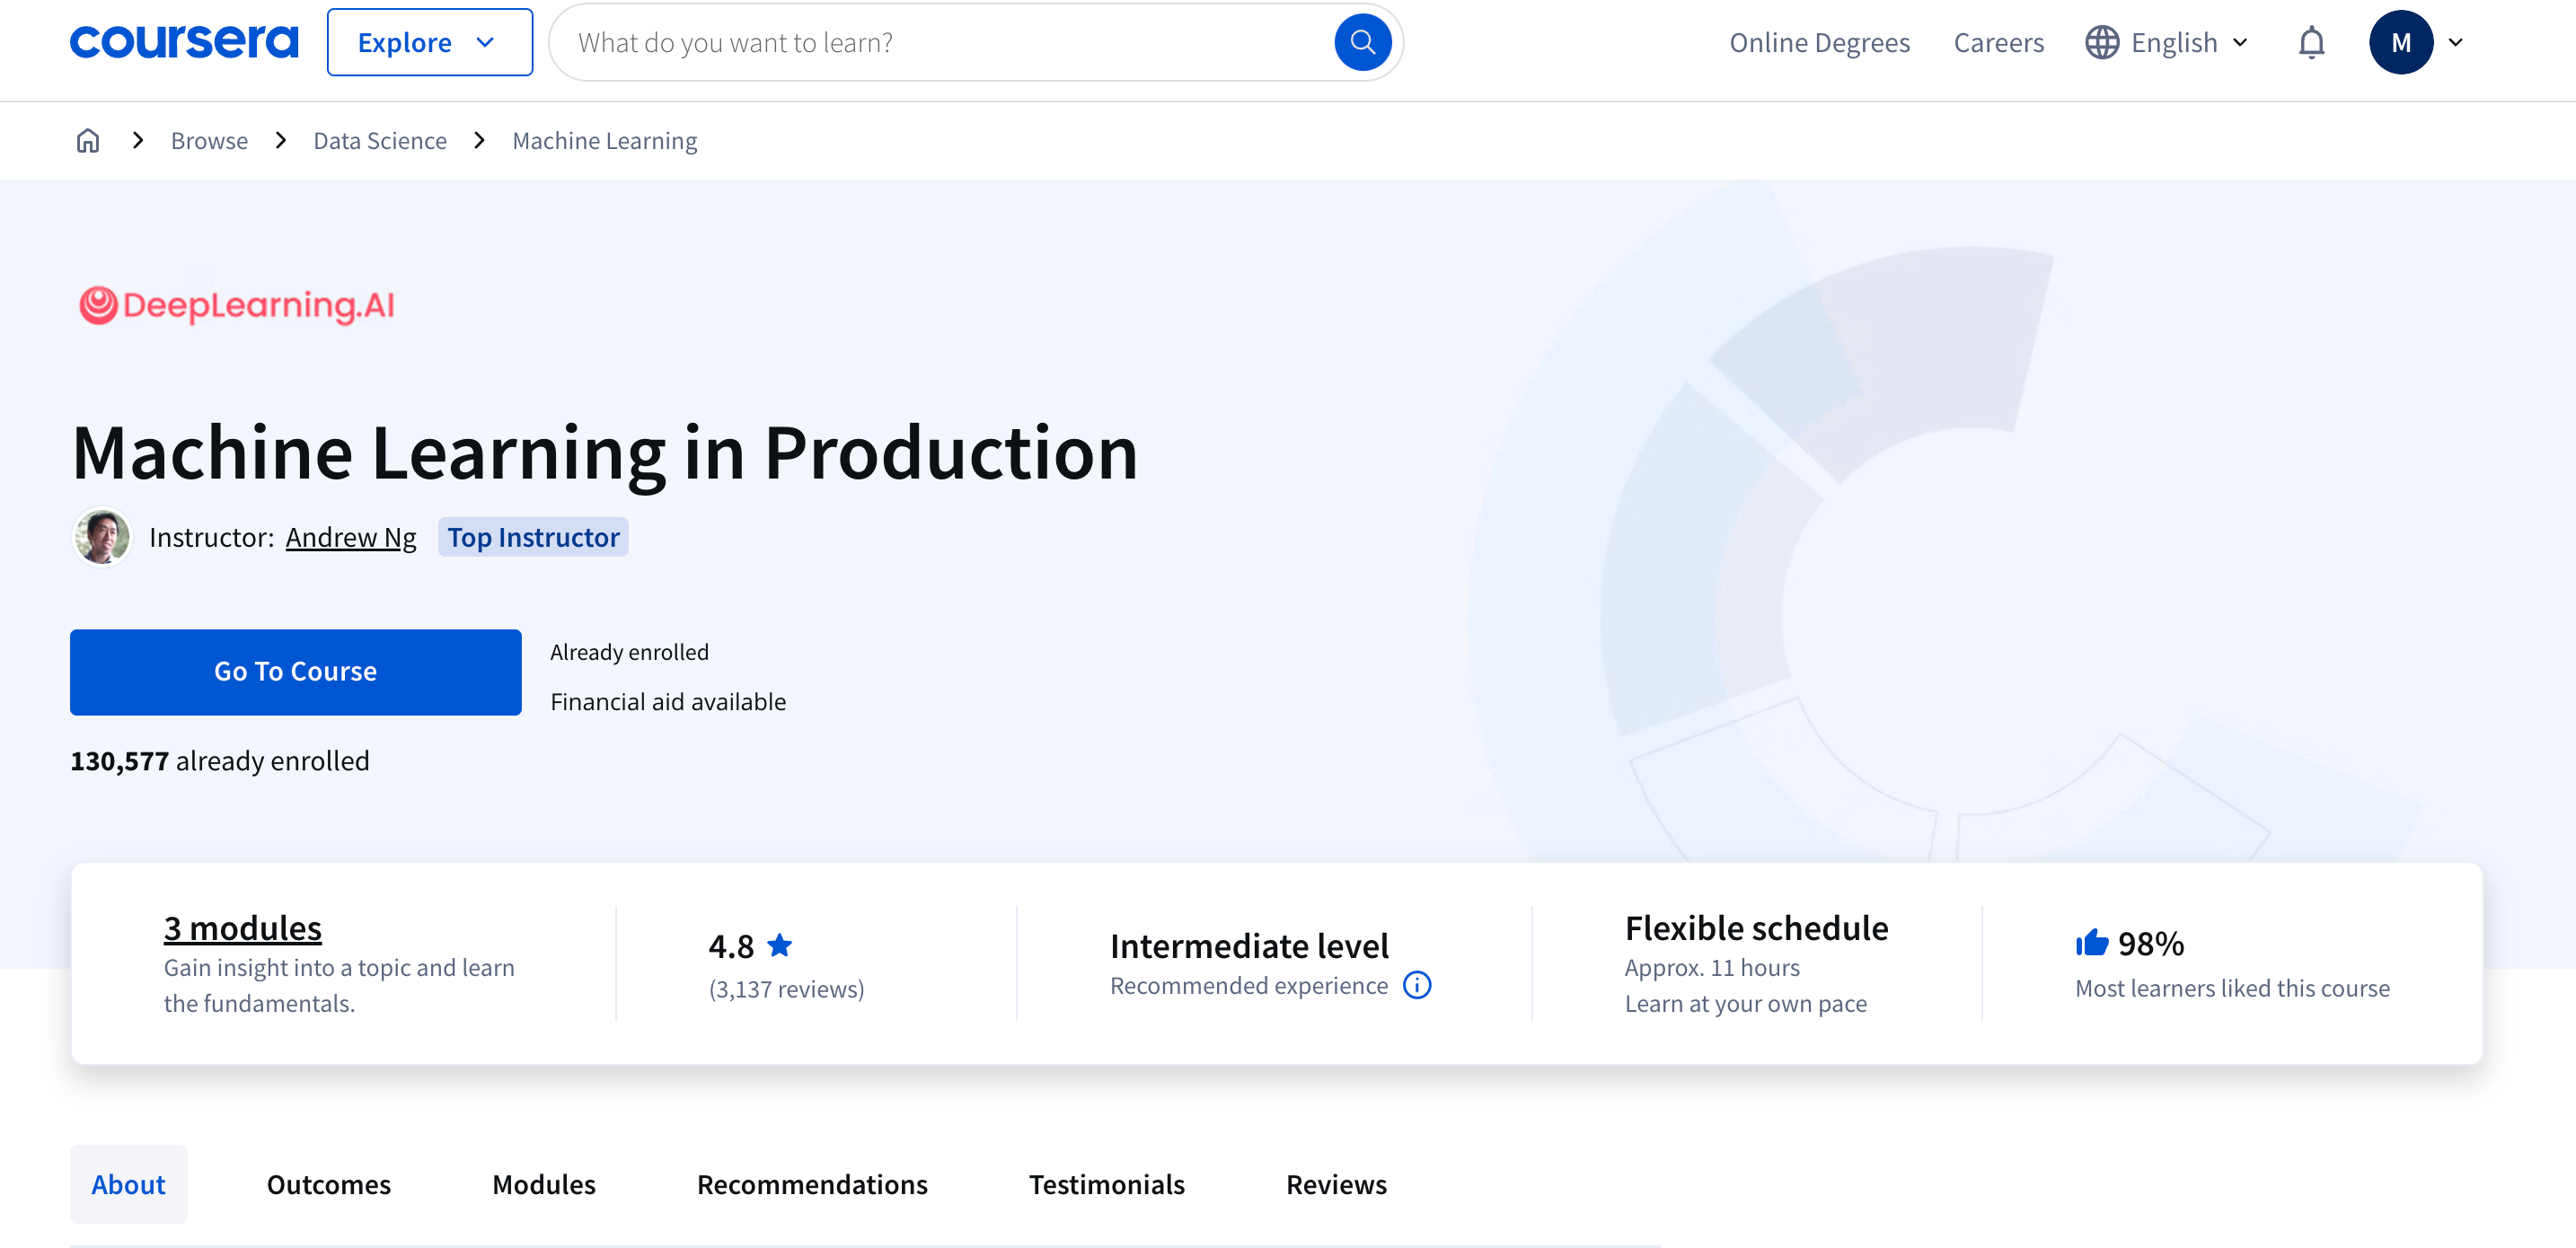Click the DeepLearning.AI partner logo
This screenshot has width=2576, height=1248.
point(237,305)
